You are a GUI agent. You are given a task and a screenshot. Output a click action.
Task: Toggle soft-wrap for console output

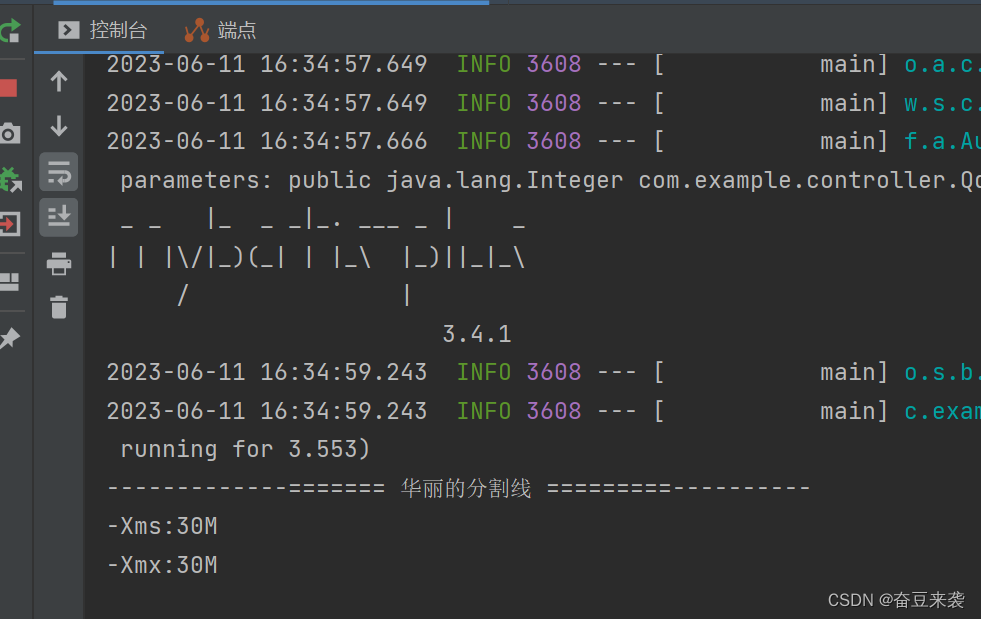[x=59, y=172]
